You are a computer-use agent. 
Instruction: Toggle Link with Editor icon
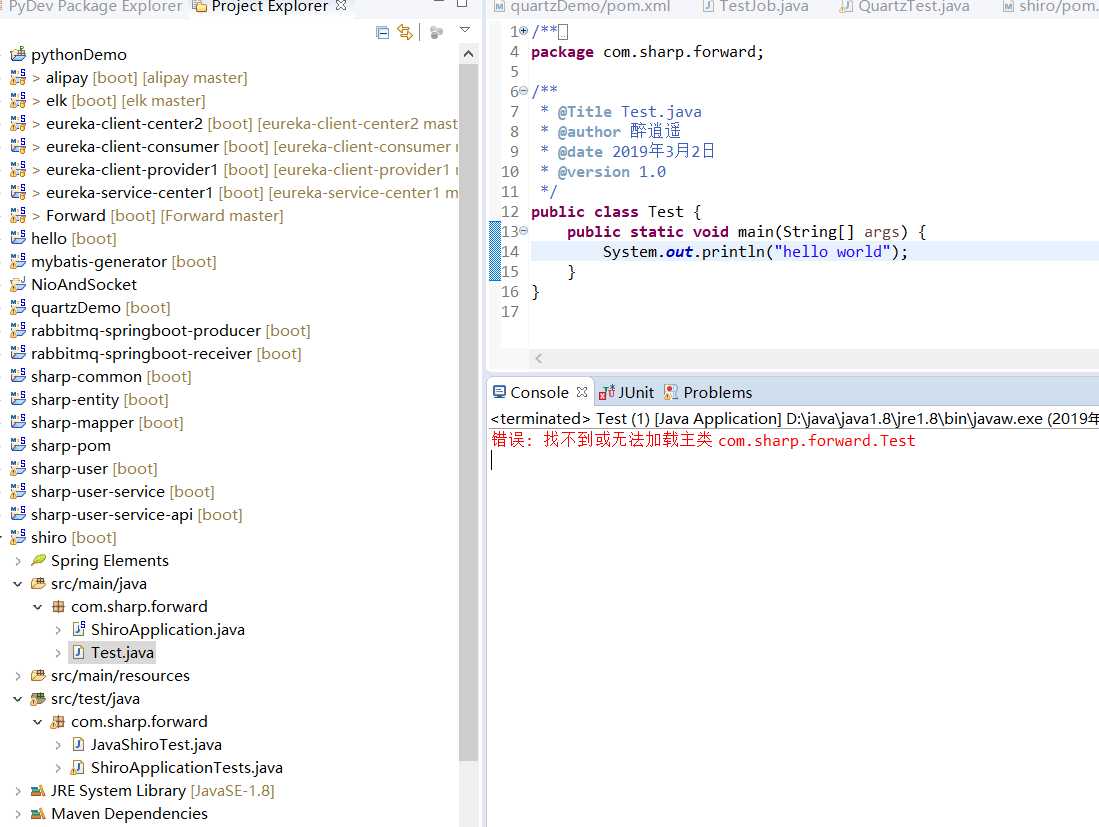(405, 32)
